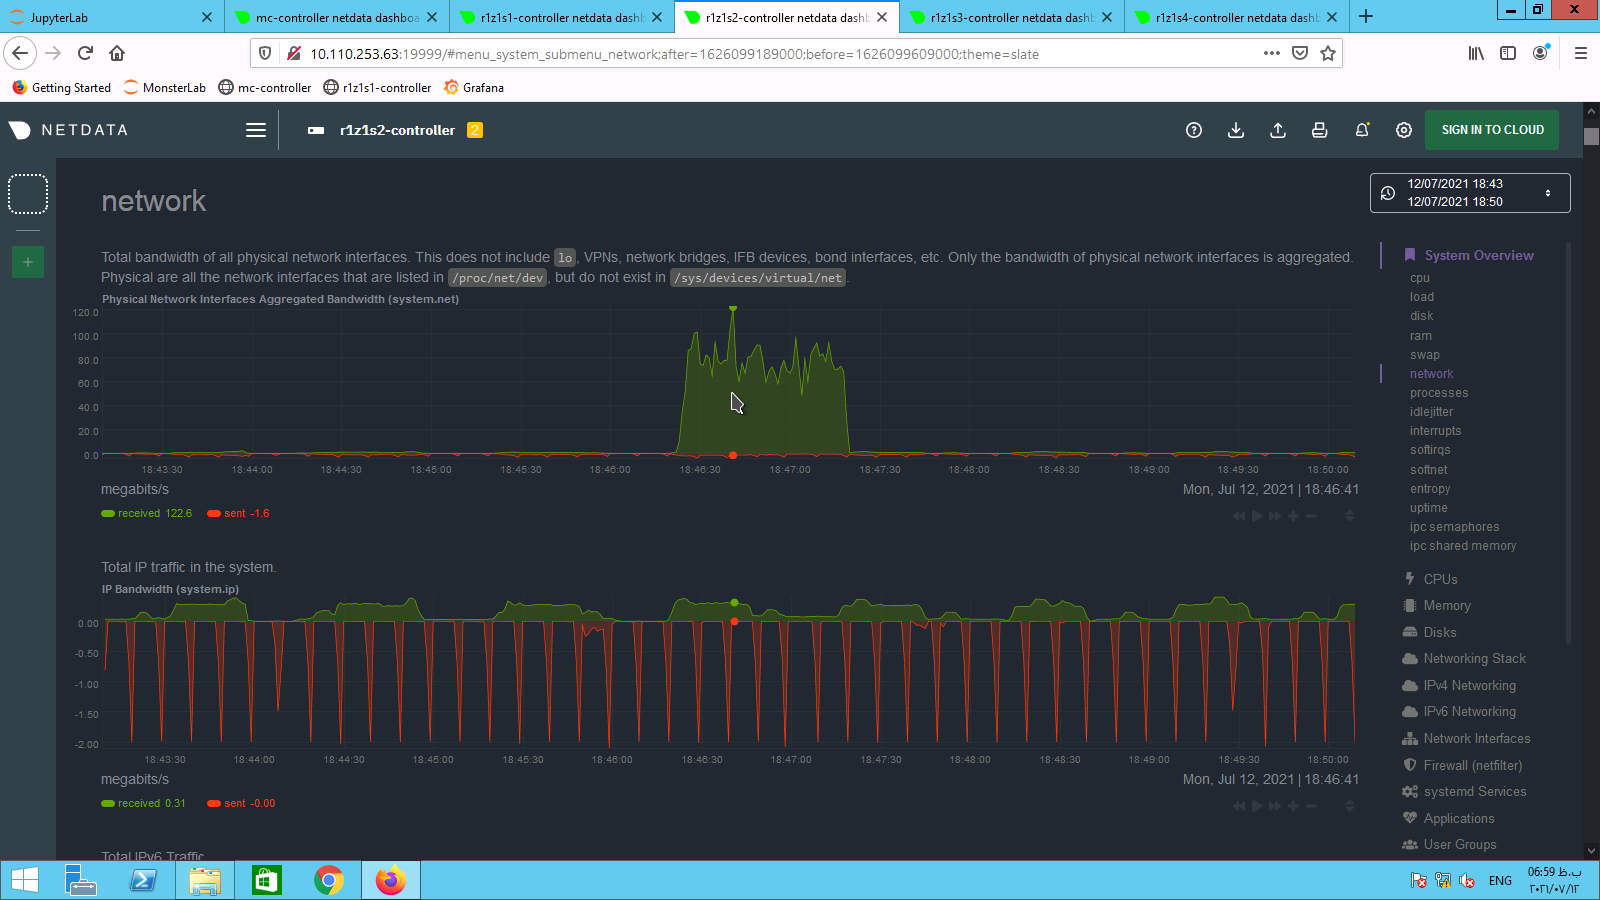Open the Netdata settings gear icon
This screenshot has width=1600, height=900.
tap(1404, 130)
